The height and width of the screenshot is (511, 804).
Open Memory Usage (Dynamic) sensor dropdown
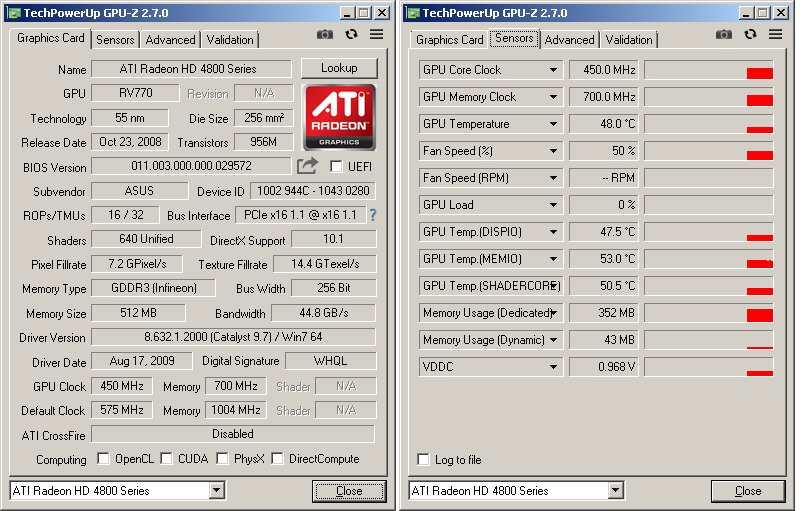coord(553,340)
